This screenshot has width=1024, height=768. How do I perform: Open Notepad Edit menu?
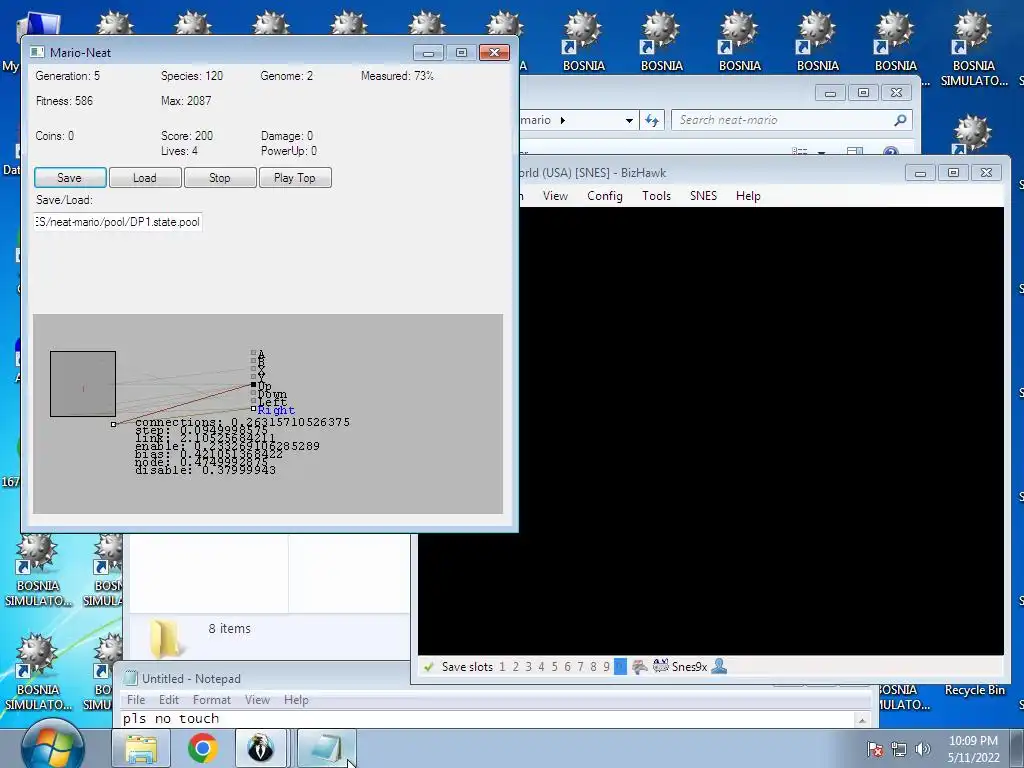[x=168, y=699]
